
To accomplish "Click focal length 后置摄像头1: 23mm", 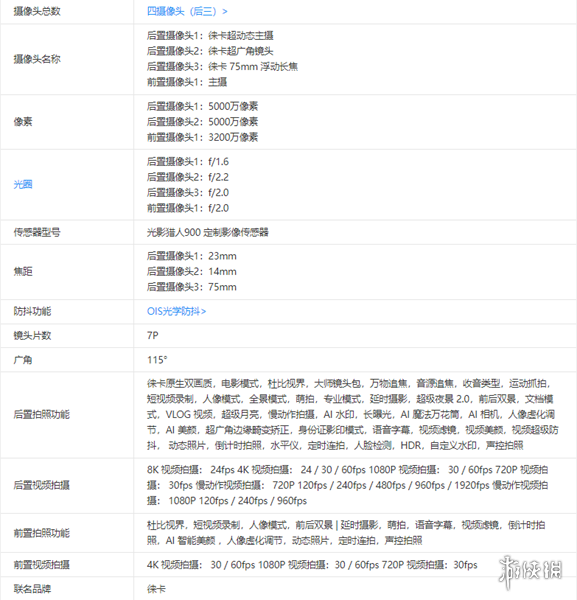I will click(192, 256).
